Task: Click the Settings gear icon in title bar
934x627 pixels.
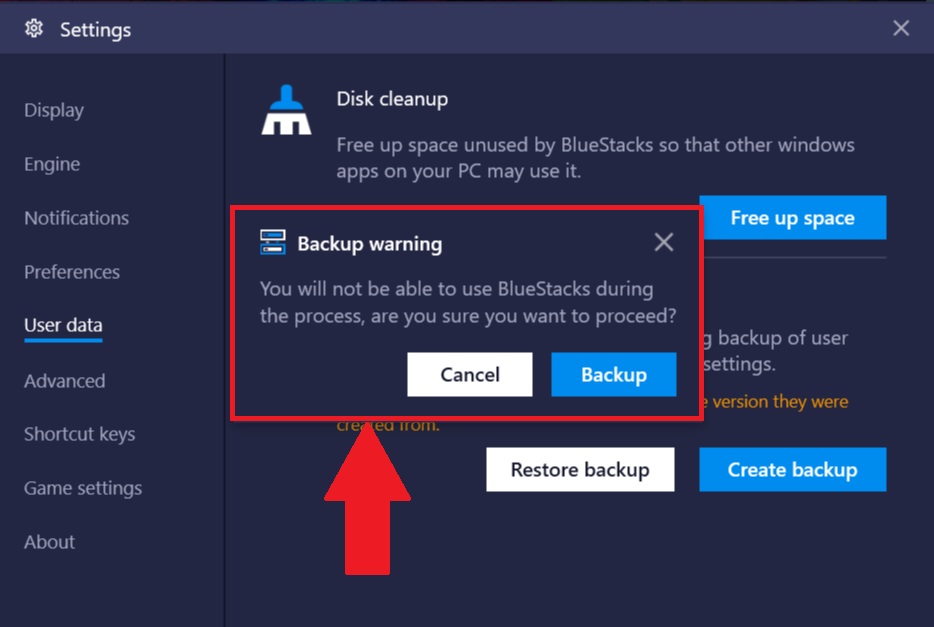Action: click(34, 29)
